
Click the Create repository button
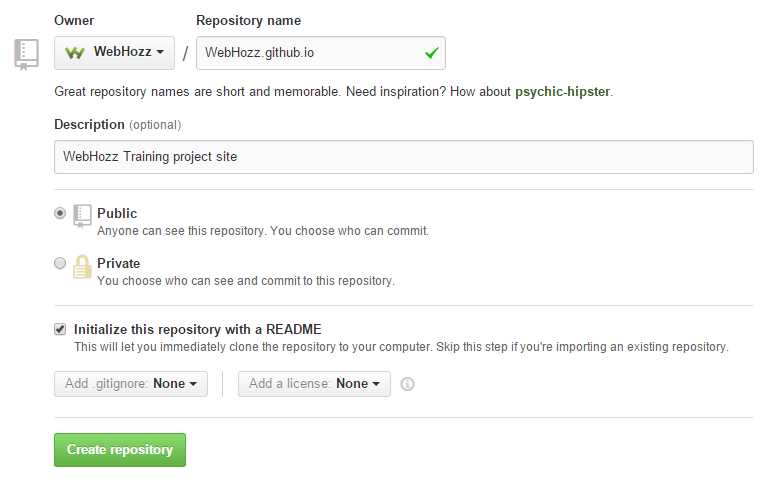click(120, 450)
